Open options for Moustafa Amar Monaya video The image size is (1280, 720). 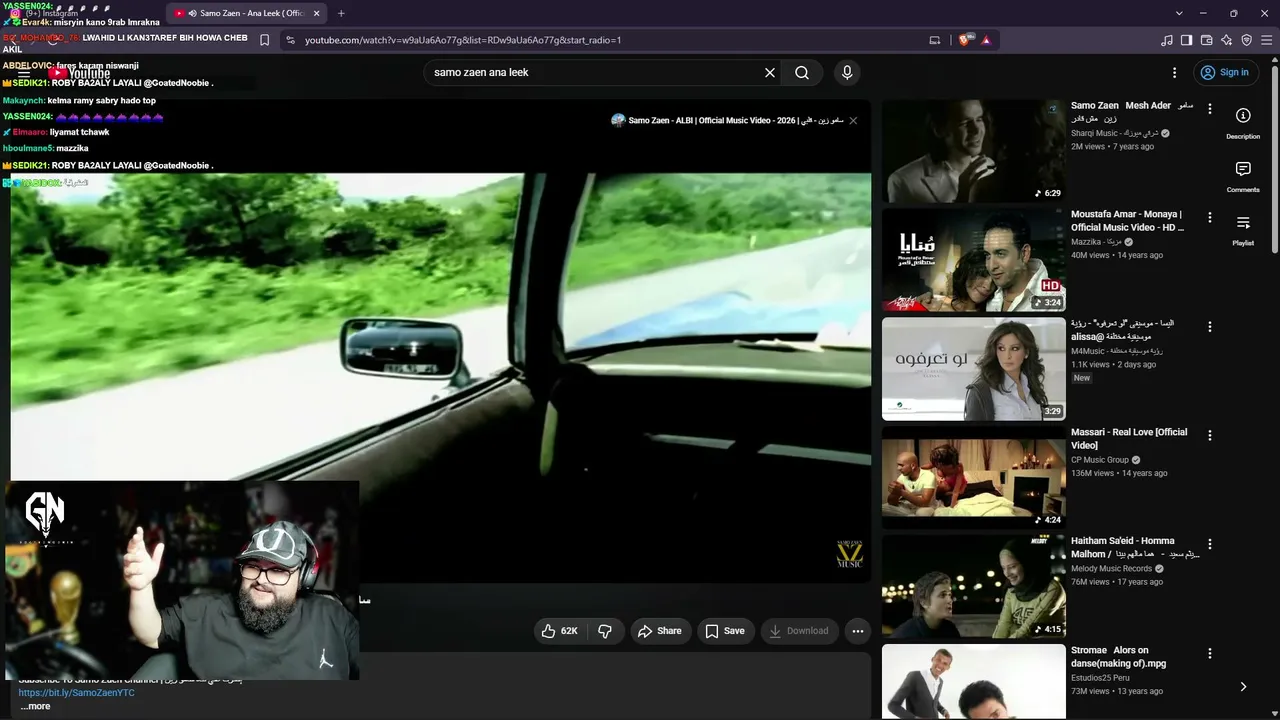[1210, 218]
